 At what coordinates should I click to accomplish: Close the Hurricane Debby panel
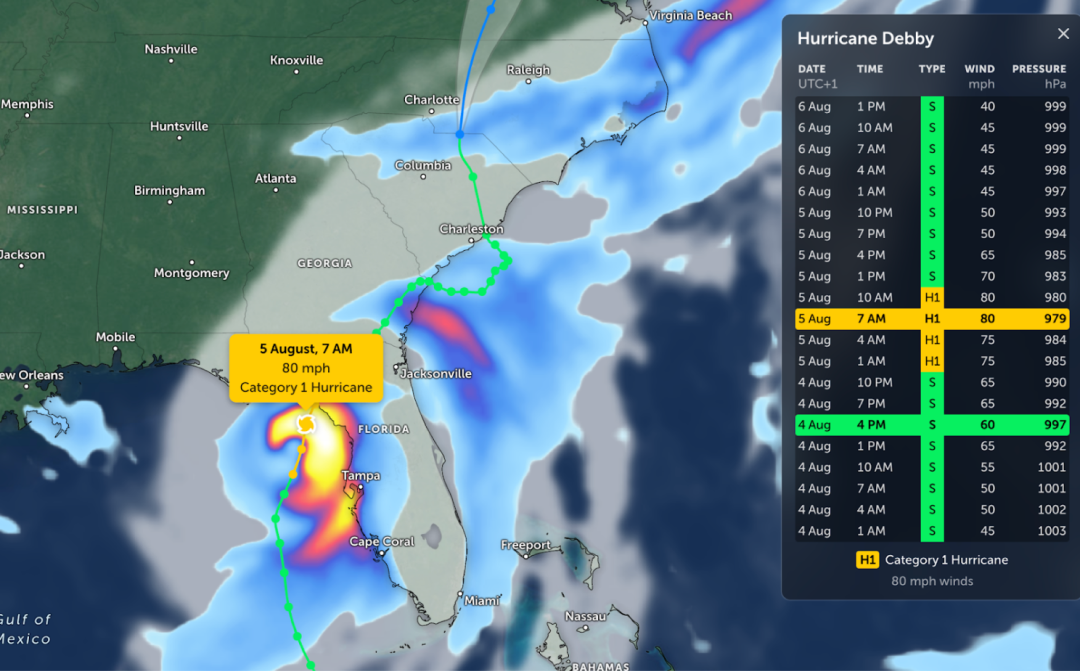(1063, 32)
